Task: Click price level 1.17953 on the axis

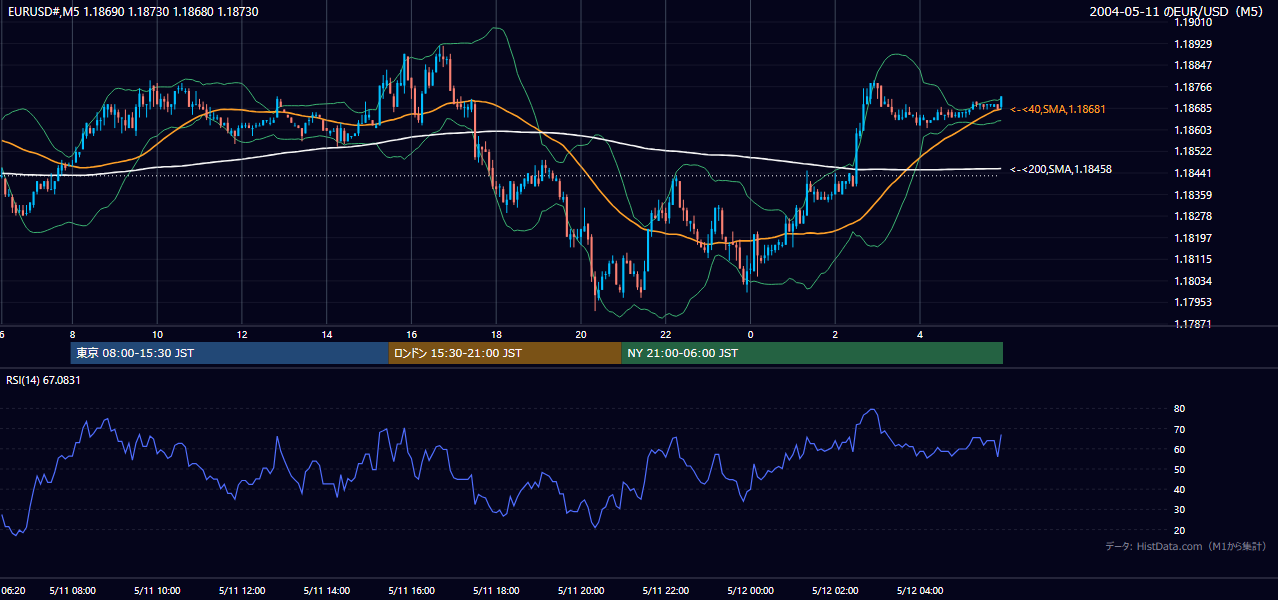Action: [1194, 302]
